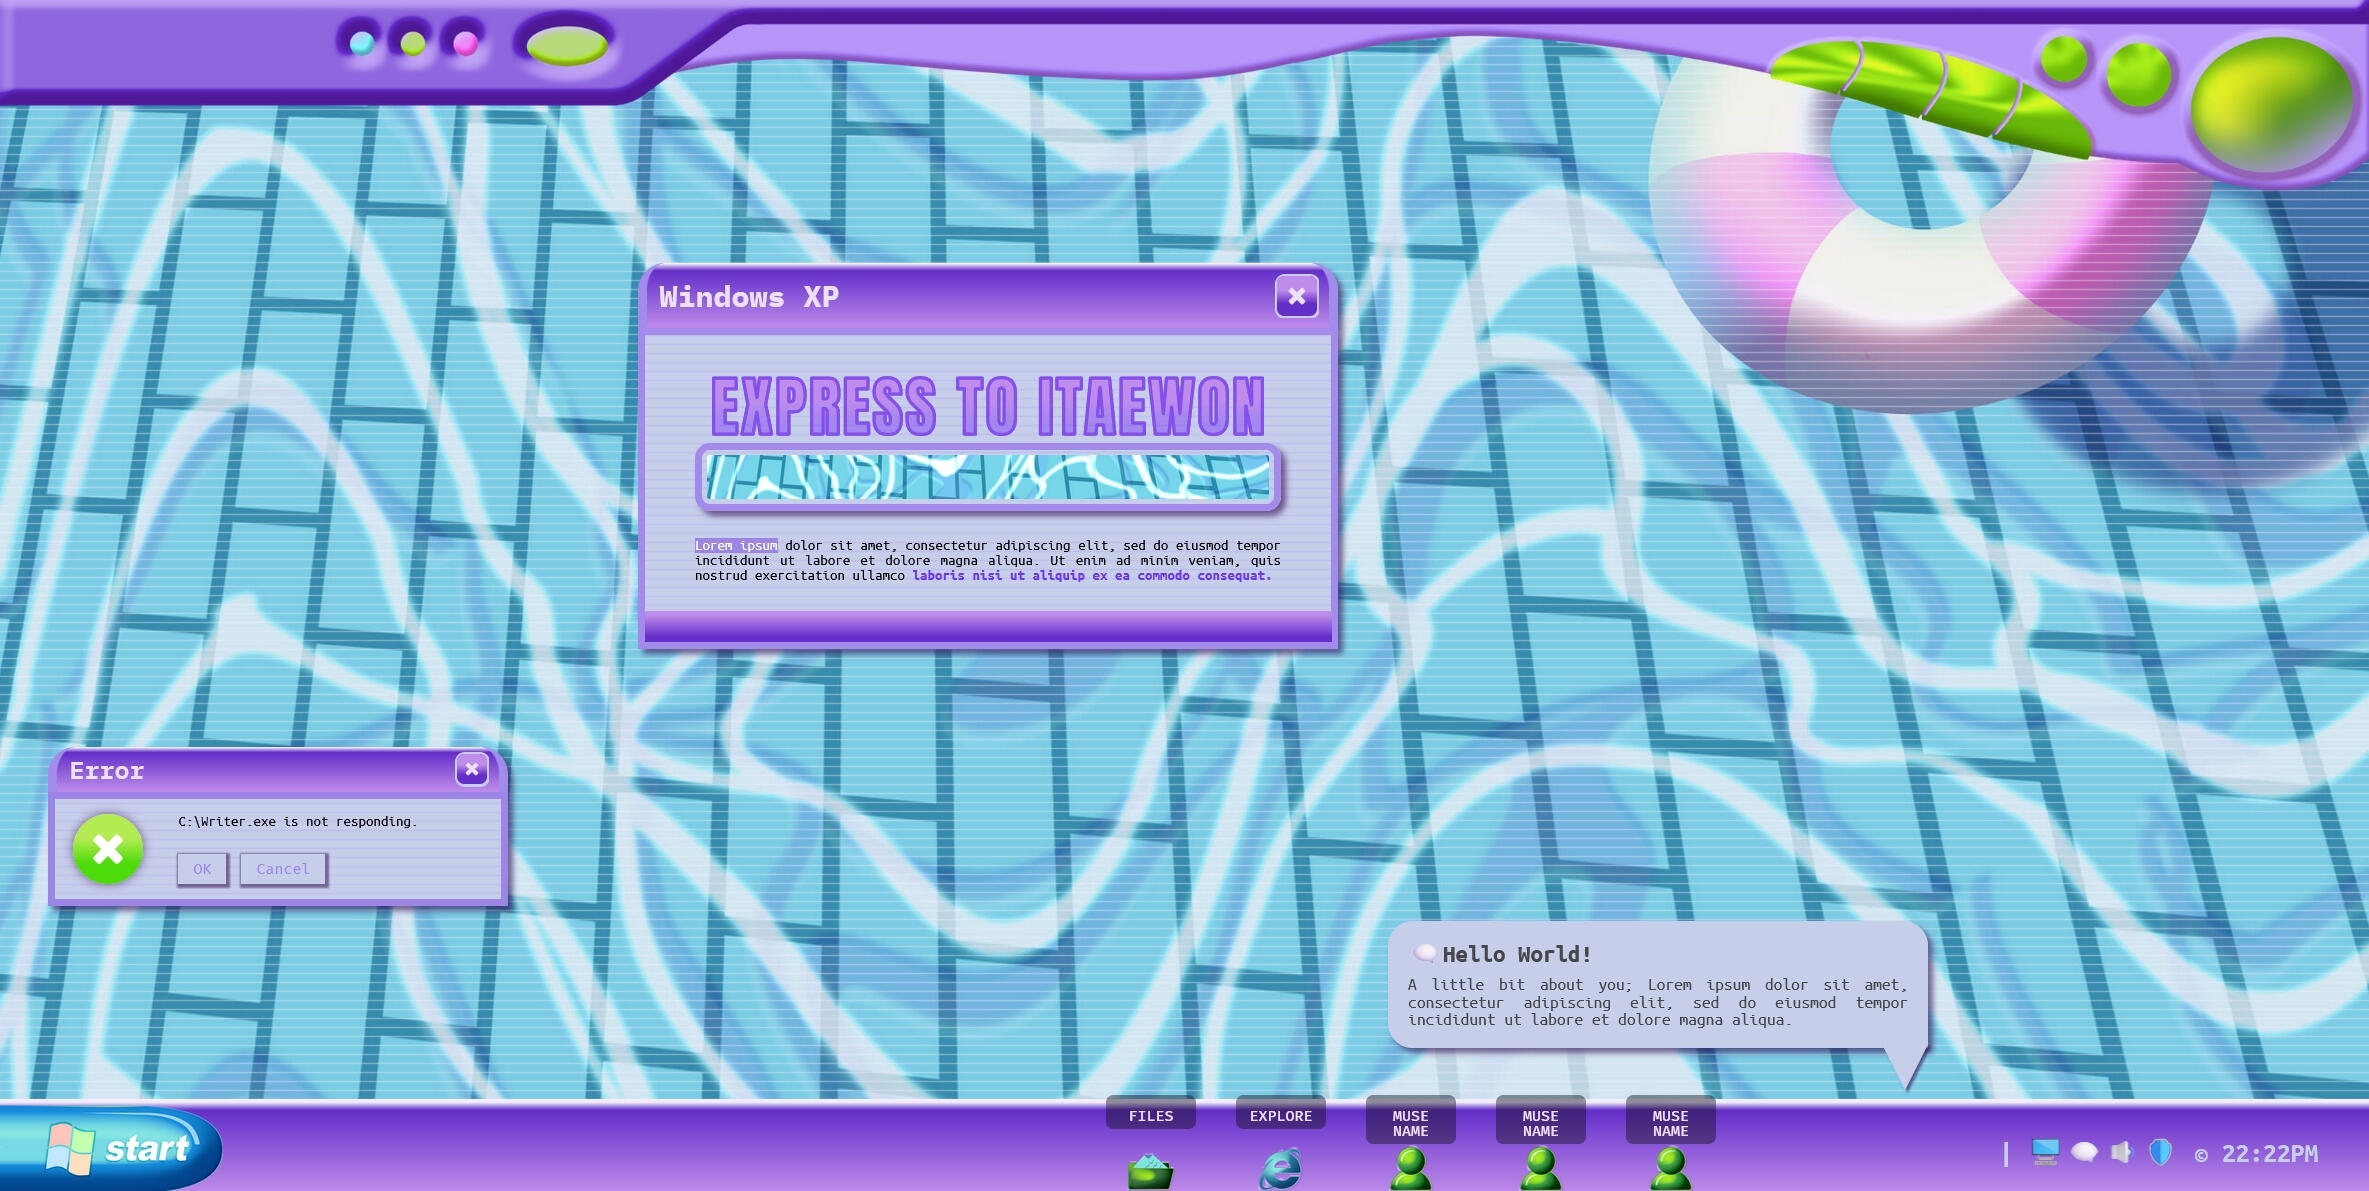The height and width of the screenshot is (1191, 2369).
Task: Click the green oval pill button at top
Action: click(567, 45)
